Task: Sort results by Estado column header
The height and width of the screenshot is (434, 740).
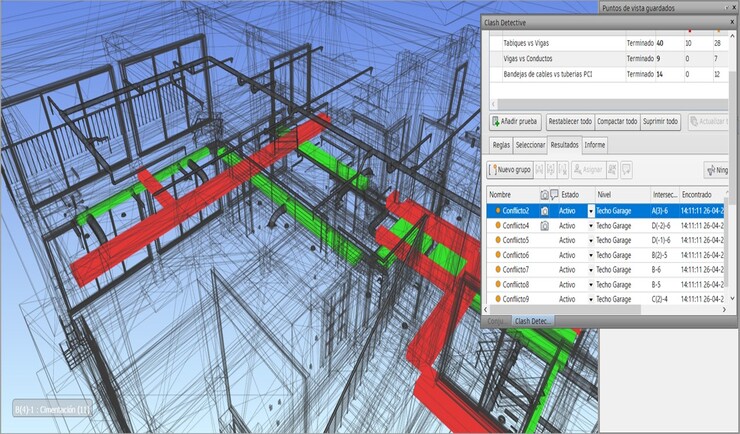Action: coord(576,194)
